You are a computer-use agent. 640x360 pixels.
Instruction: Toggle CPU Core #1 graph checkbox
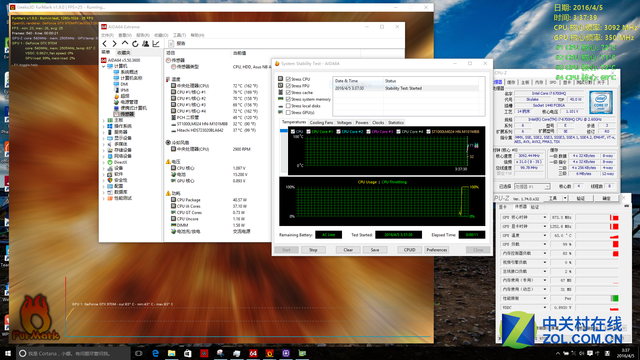click(x=309, y=131)
